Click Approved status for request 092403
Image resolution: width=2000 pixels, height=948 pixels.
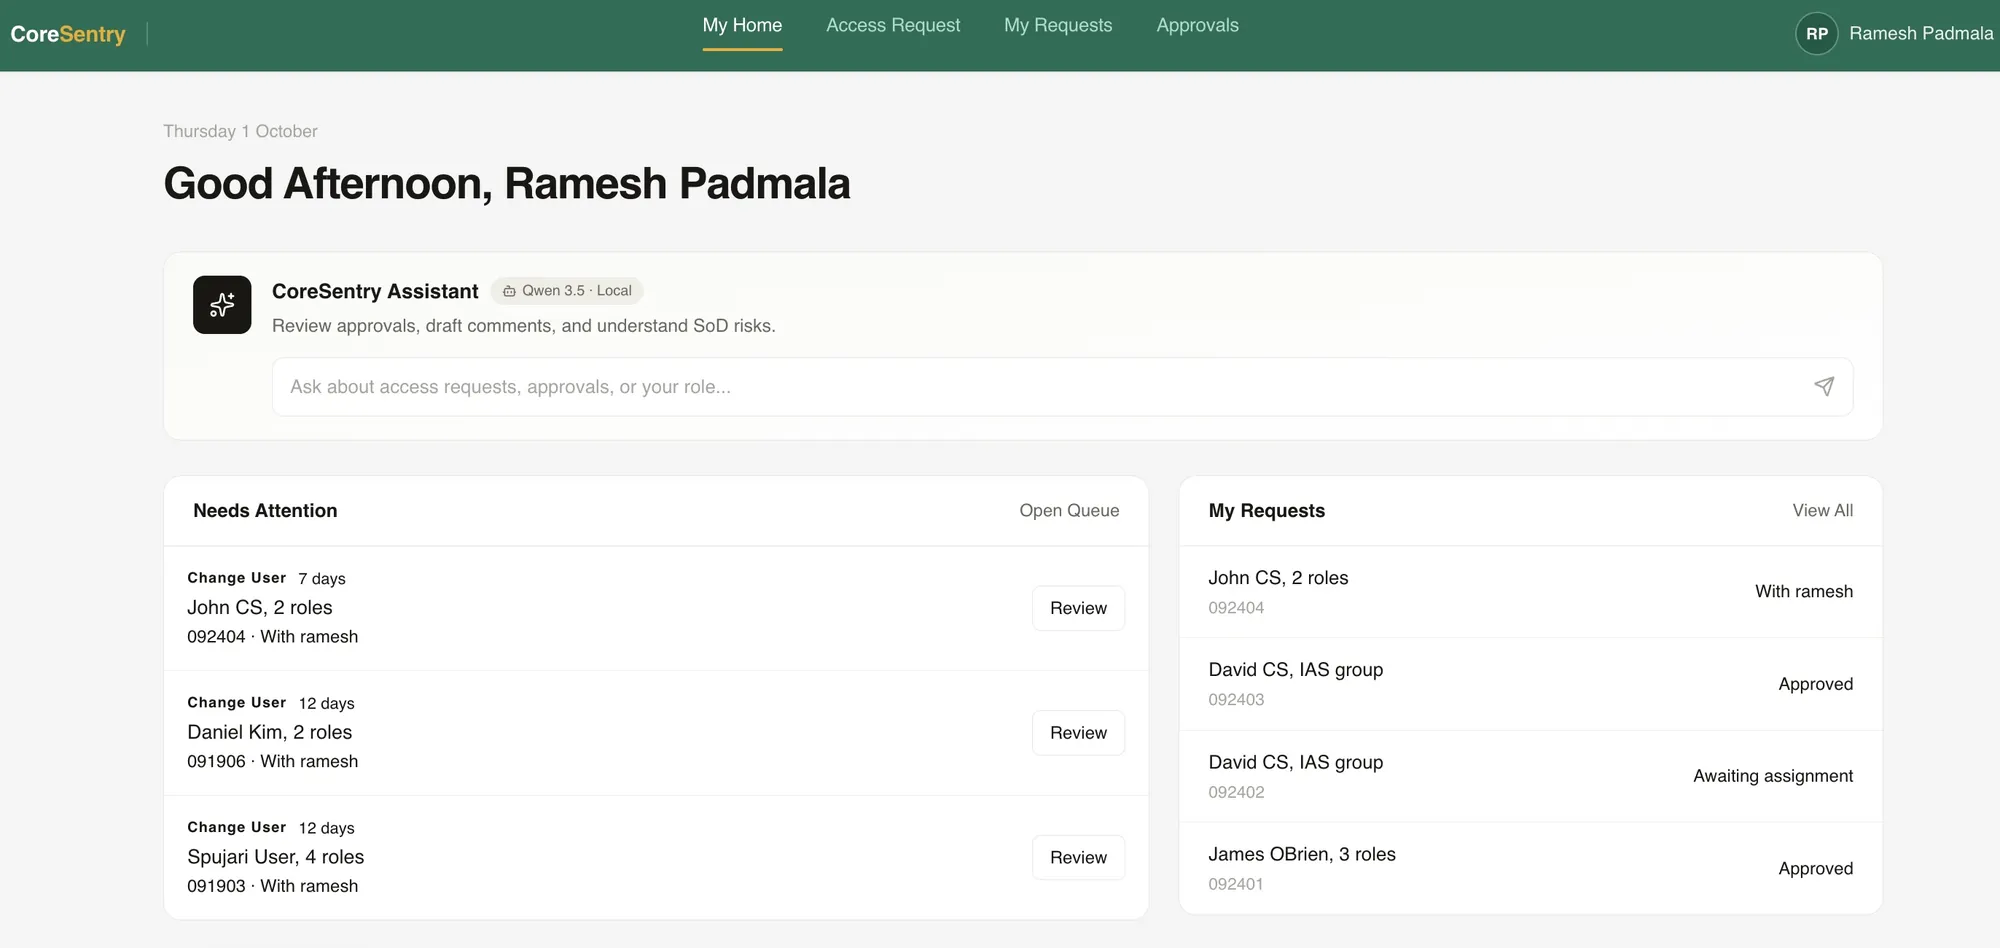coord(1815,684)
